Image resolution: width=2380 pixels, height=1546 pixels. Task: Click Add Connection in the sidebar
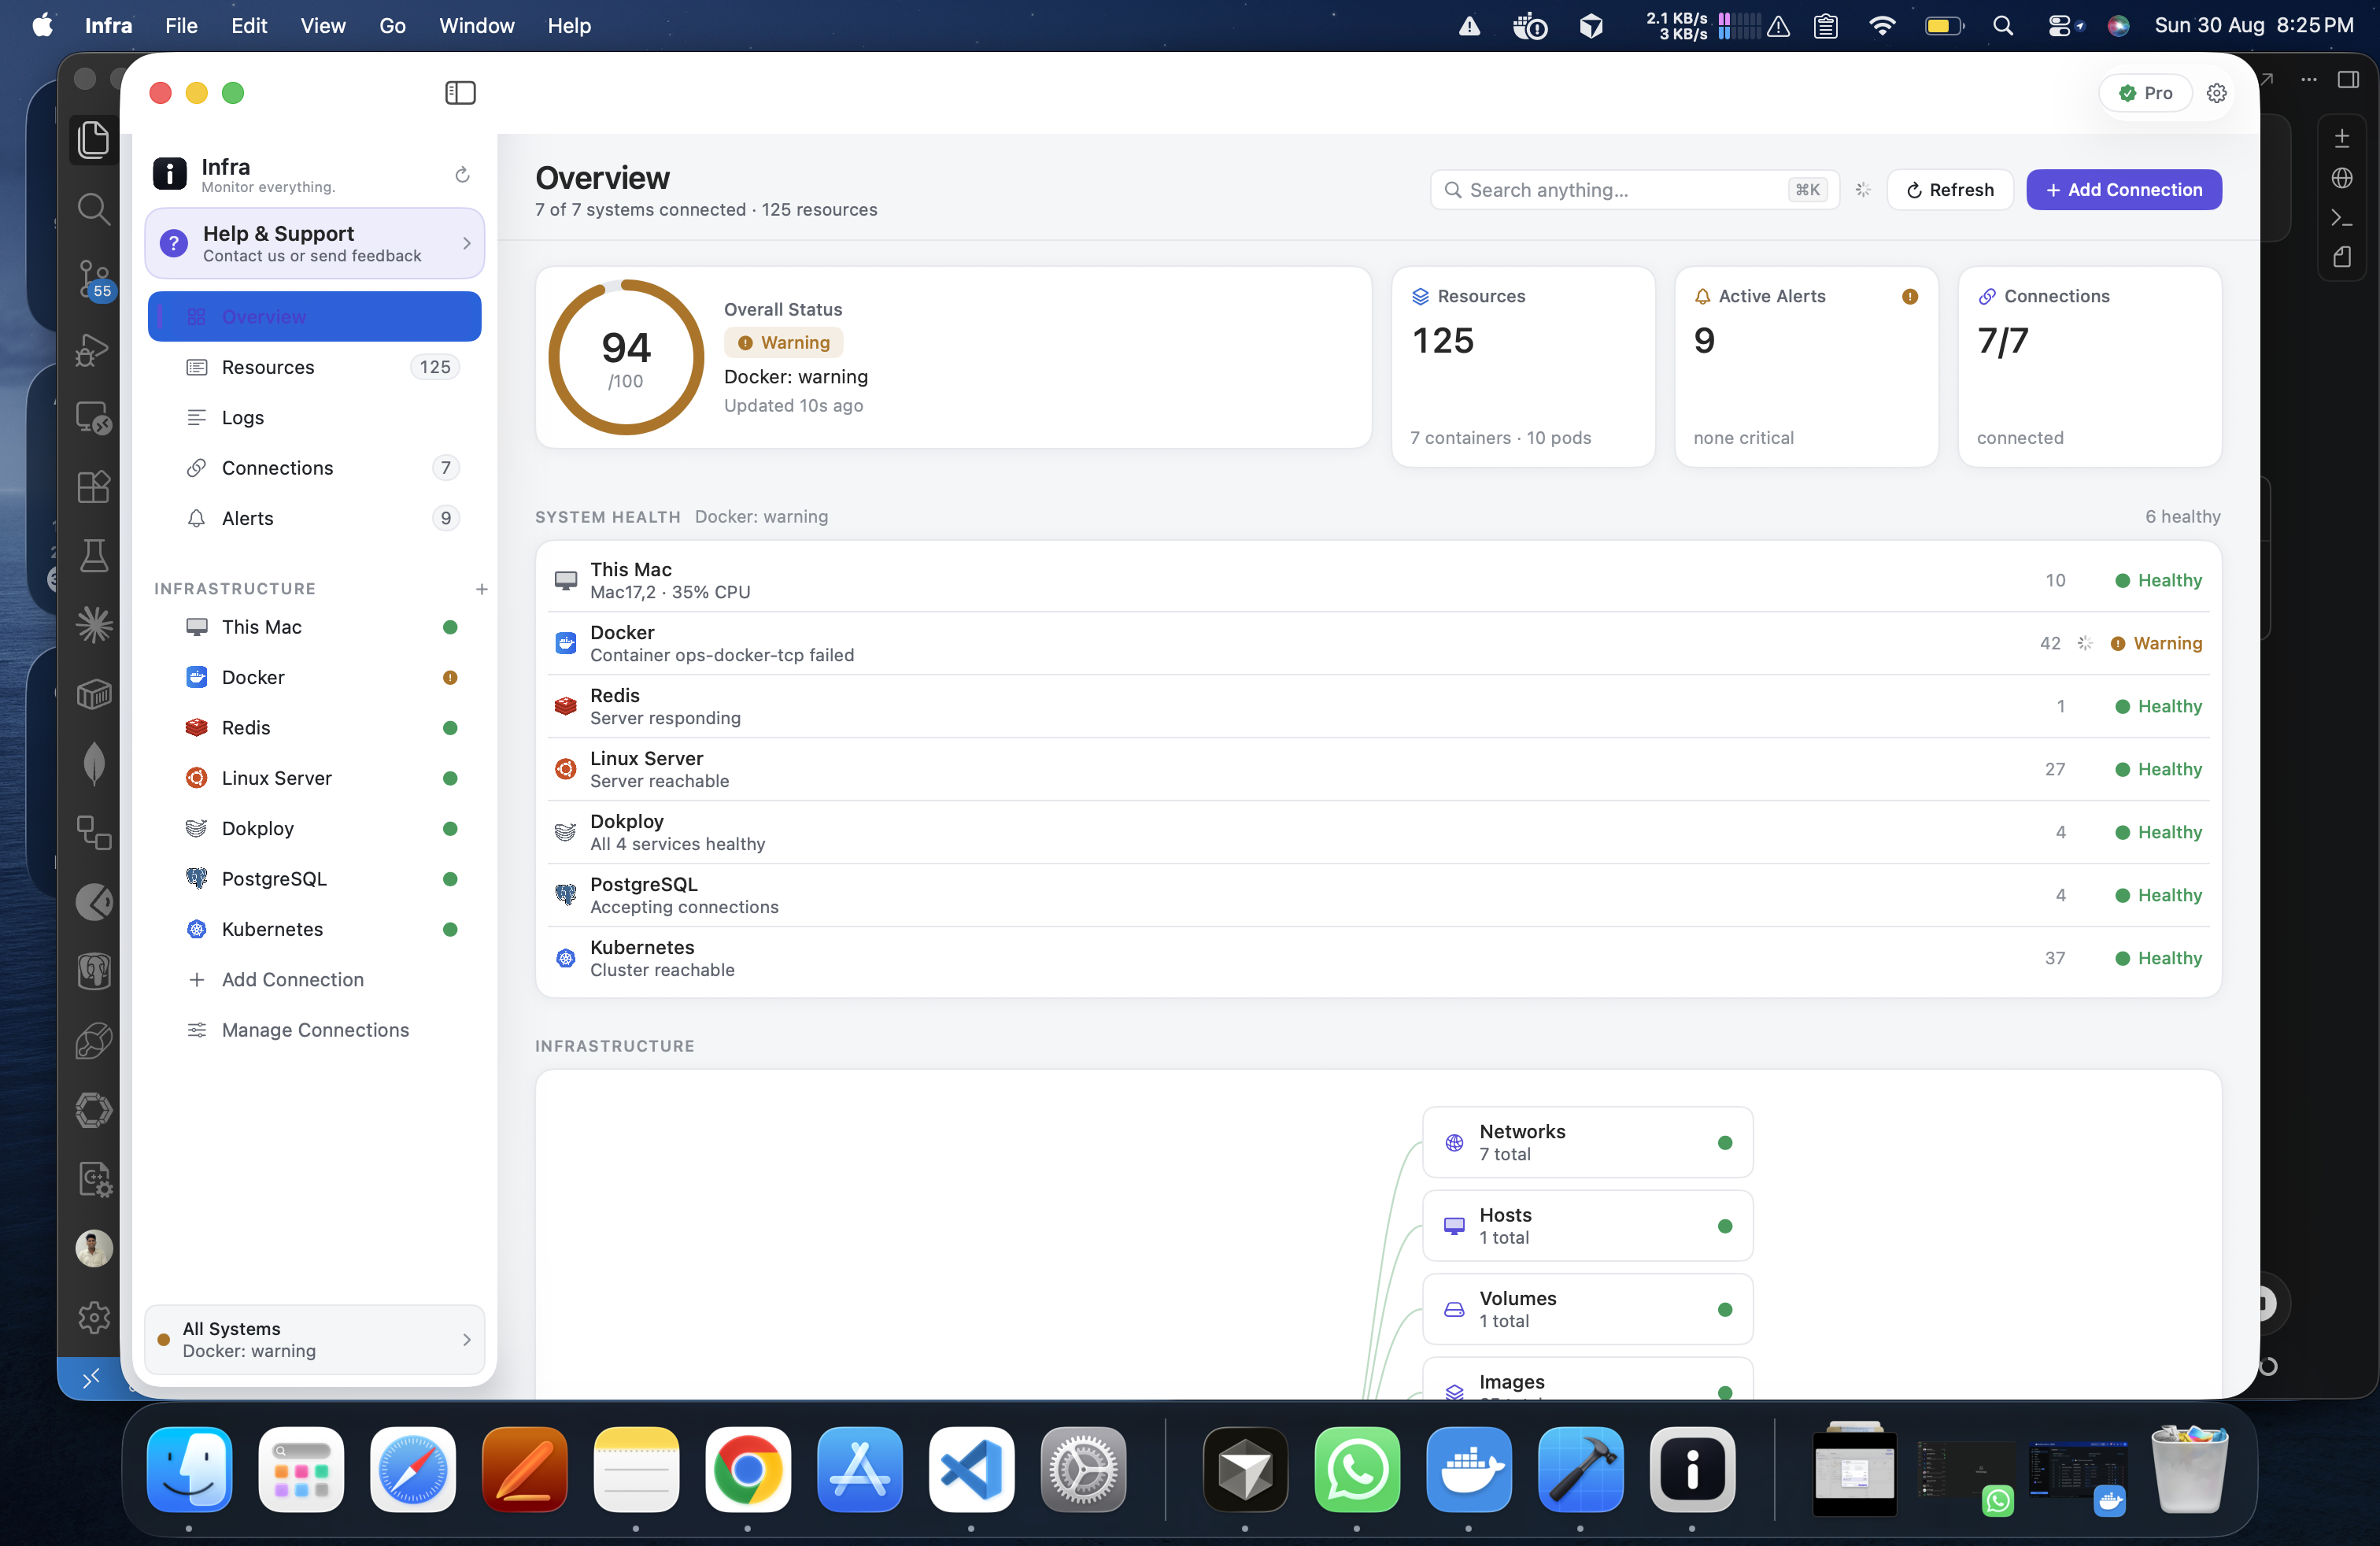click(x=315, y=980)
